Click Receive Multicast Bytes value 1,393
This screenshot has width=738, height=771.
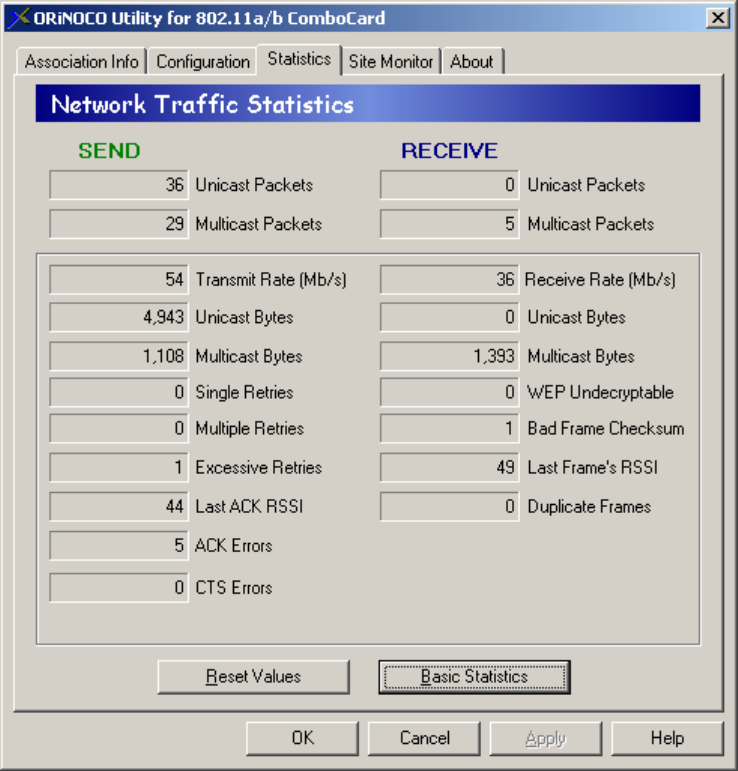tap(449, 356)
